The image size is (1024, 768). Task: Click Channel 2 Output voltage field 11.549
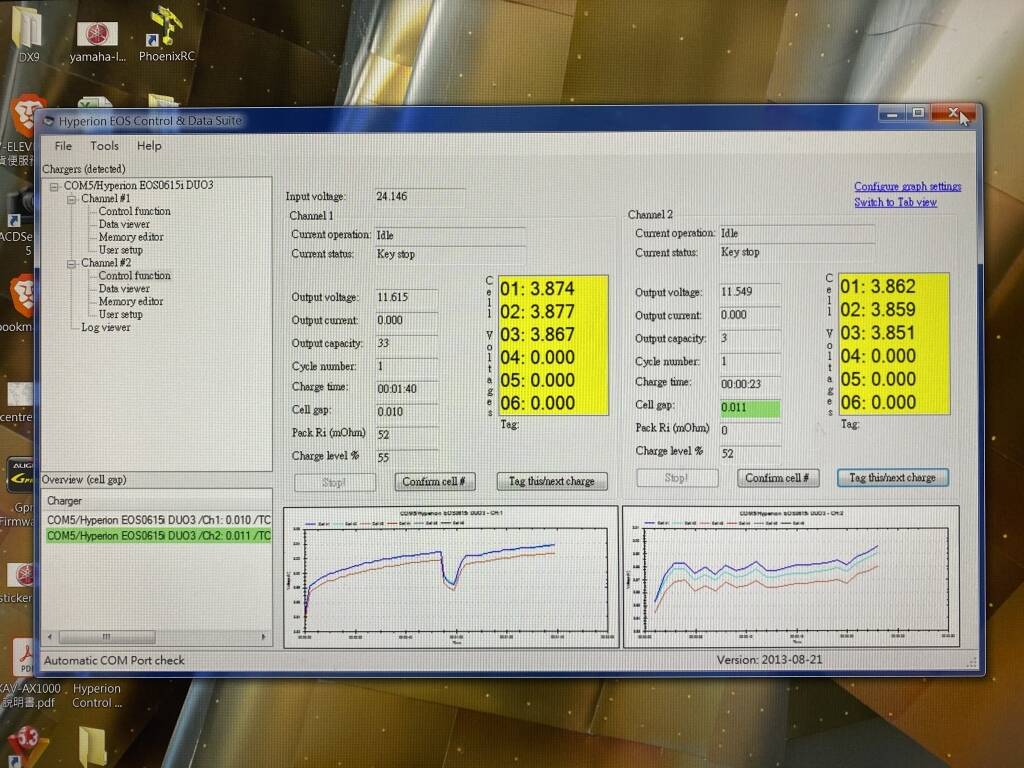tap(750, 292)
